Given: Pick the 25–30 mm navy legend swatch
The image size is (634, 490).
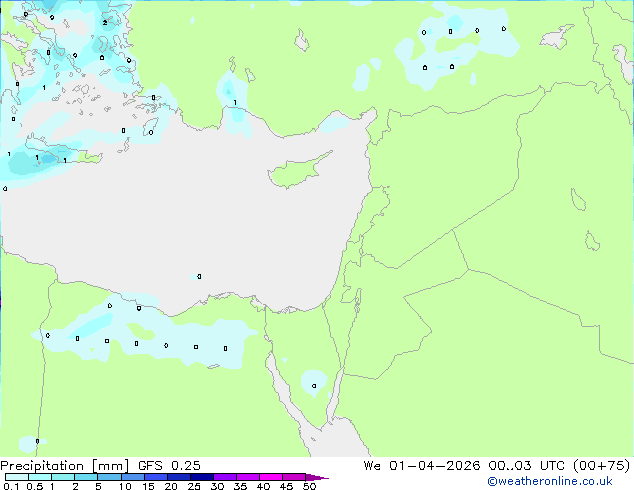Looking at the screenshot, I should tap(201, 477).
